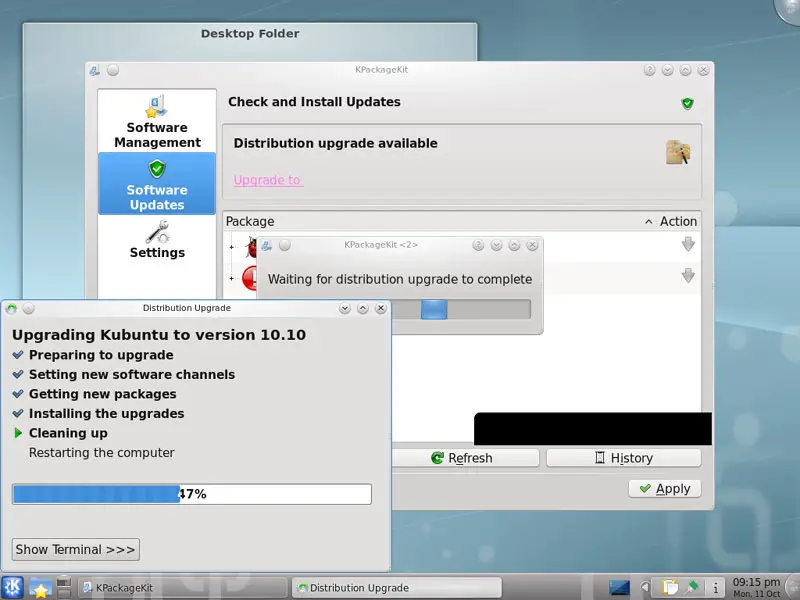The height and width of the screenshot is (600, 800).
Task: Click the 'Cleaning up' step text
Action: click(68, 433)
